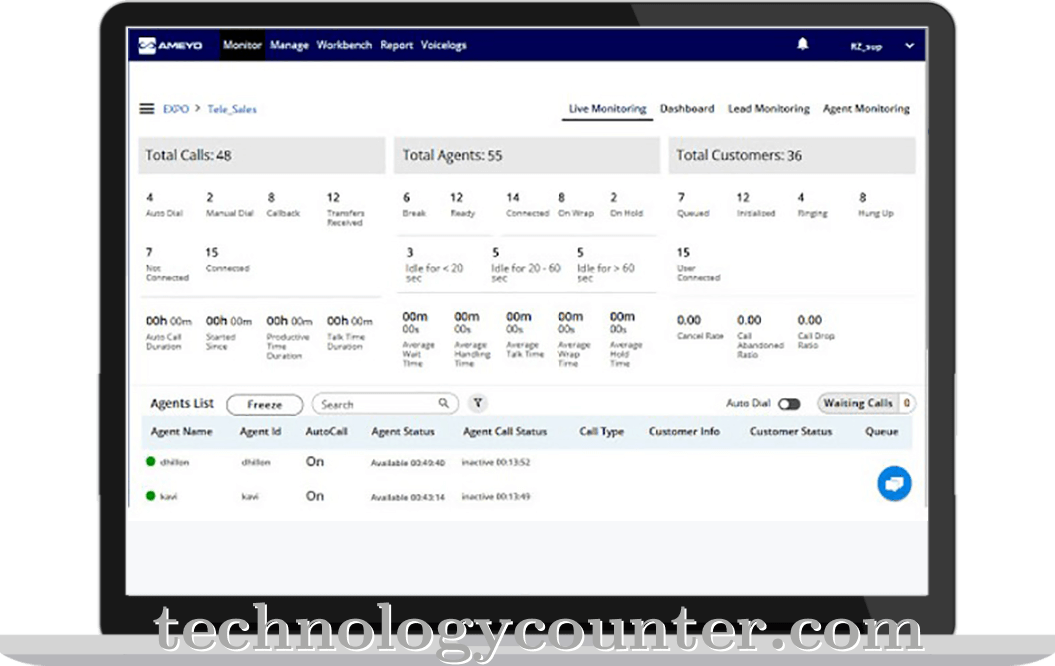Viewport: 1055px width, 666px height.
Task: Click the Transfers Received statistic
Action: coord(345,209)
